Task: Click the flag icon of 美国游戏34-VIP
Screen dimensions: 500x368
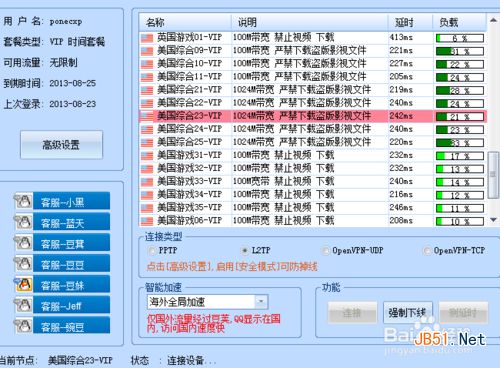Action: (x=147, y=195)
